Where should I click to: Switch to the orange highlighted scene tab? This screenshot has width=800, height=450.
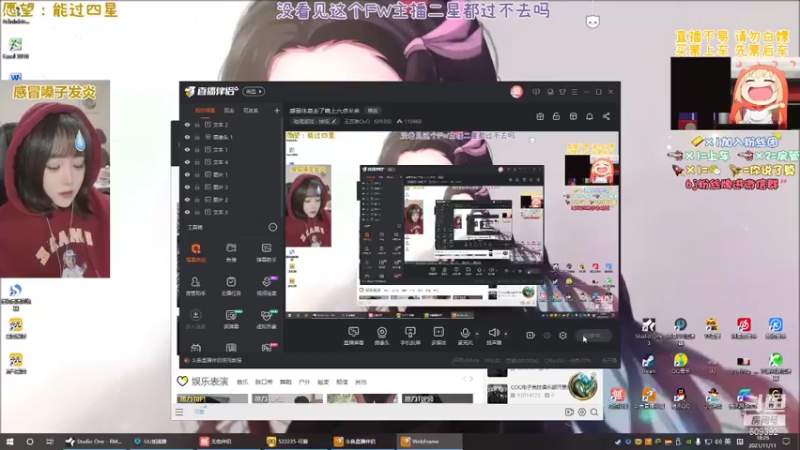205,110
